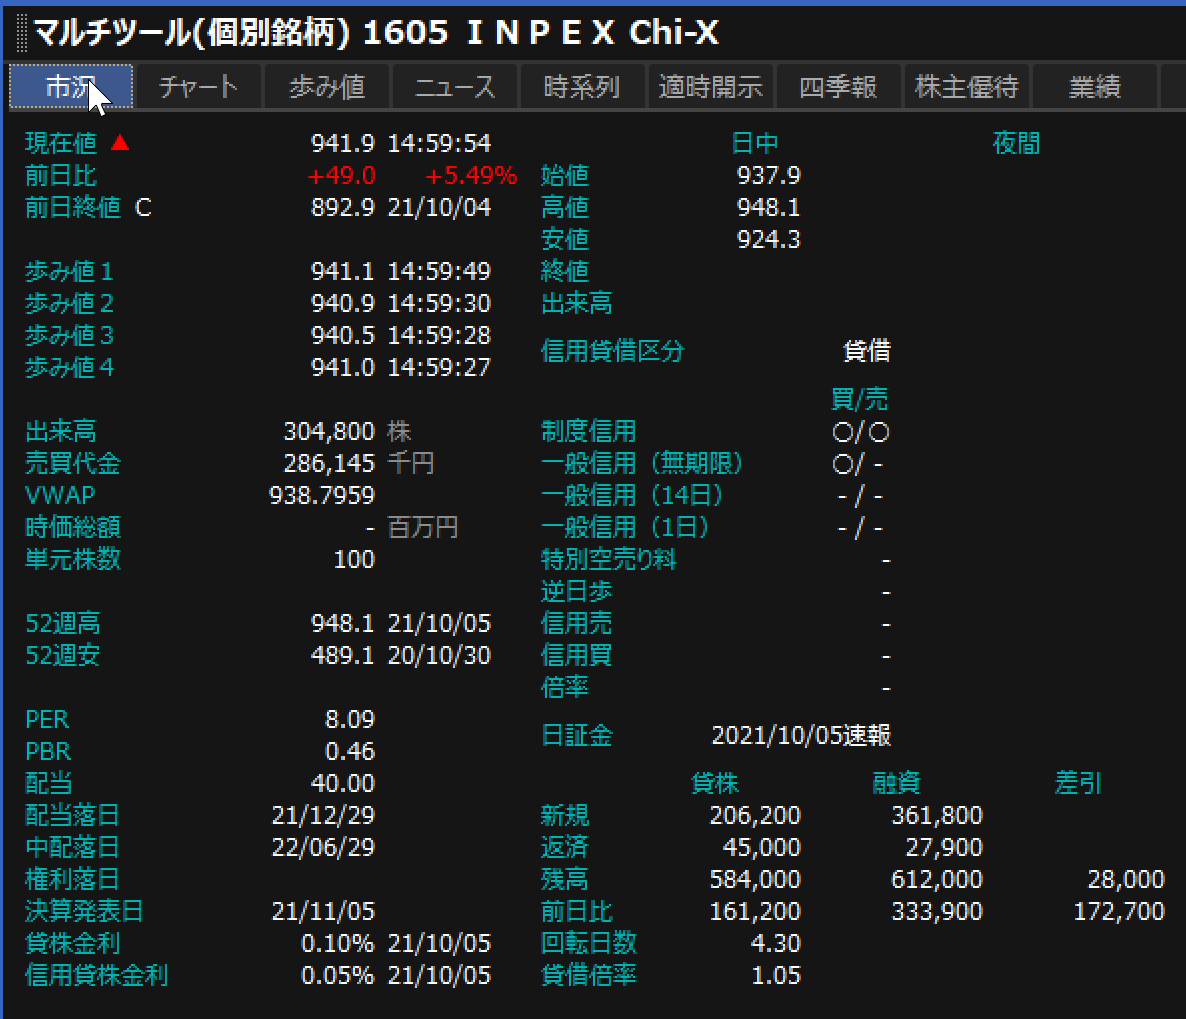The image size is (1186, 1019).
Task: Open the 業績 tab
Action: pos(1094,87)
